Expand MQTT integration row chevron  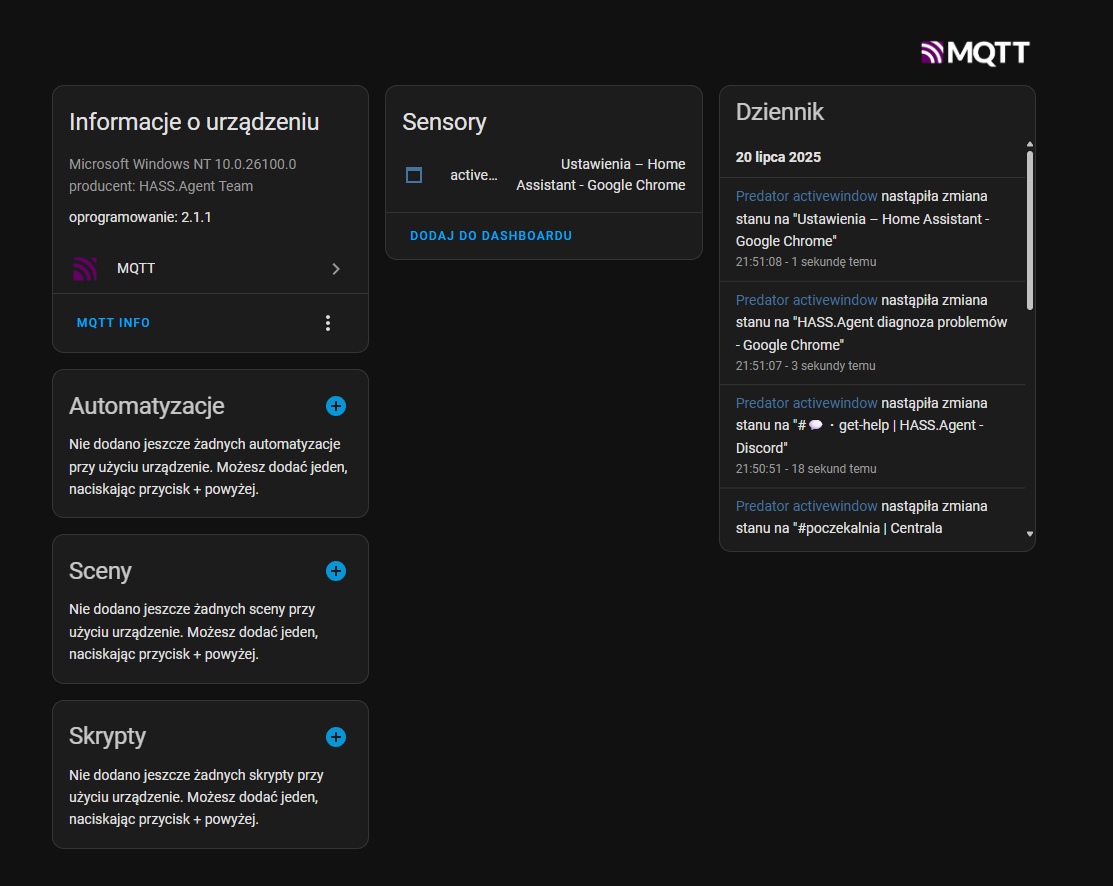pyautogui.click(x=336, y=269)
